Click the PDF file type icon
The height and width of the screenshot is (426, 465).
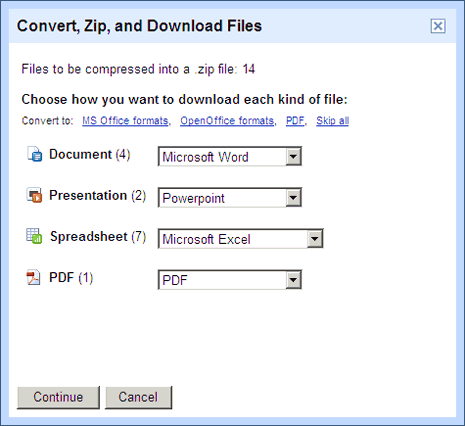click(x=33, y=277)
